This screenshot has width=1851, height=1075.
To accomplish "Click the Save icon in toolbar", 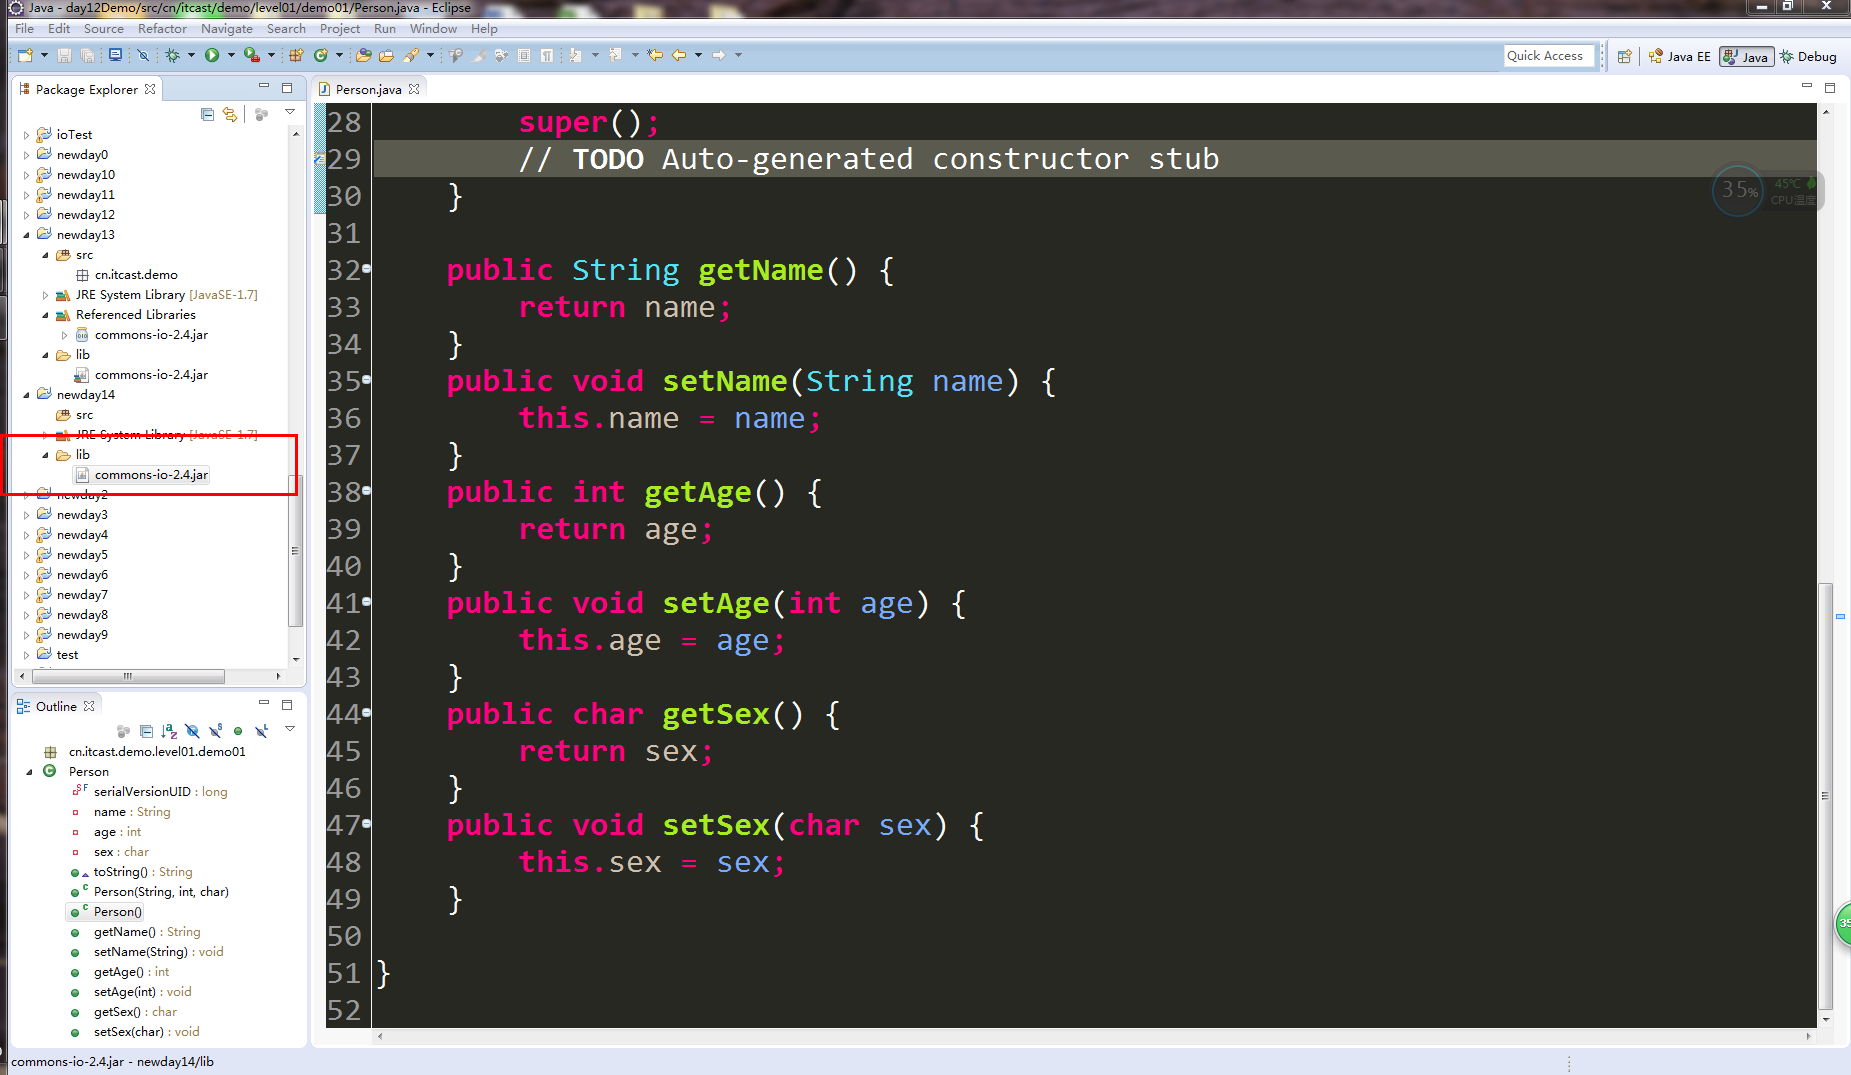I will (x=64, y=55).
